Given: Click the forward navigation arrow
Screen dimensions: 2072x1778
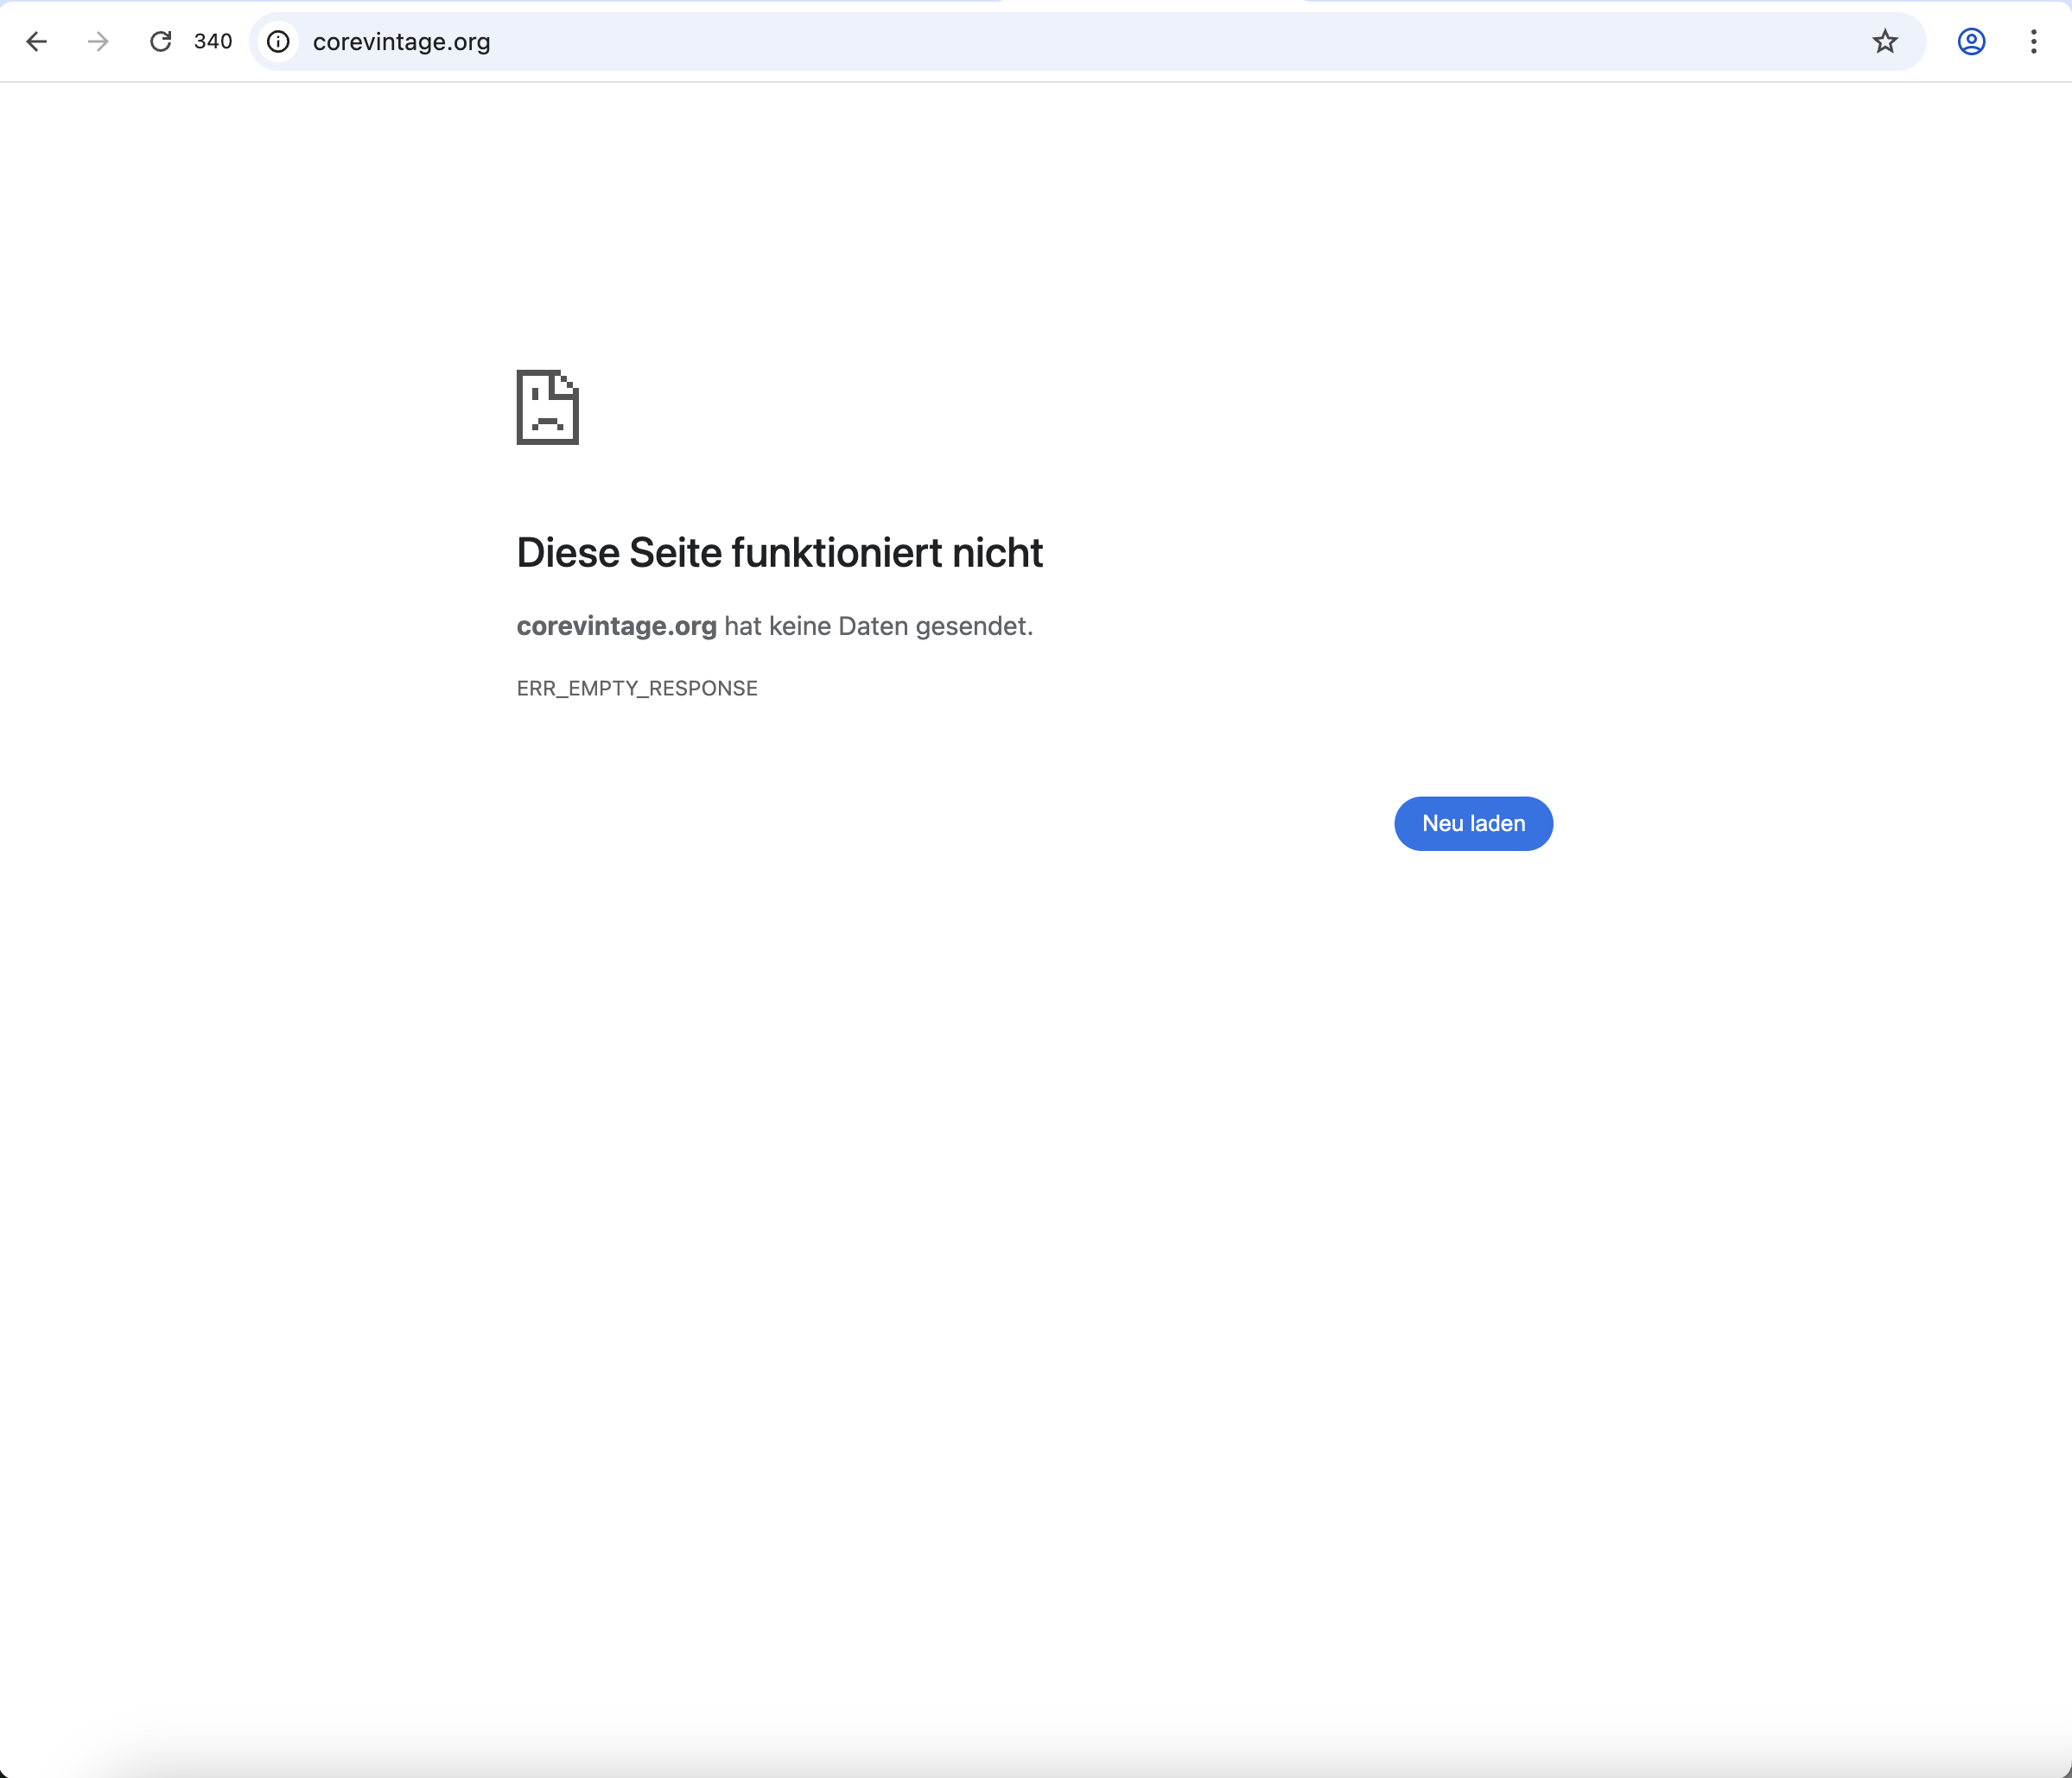Looking at the screenshot, I should 98,41.
